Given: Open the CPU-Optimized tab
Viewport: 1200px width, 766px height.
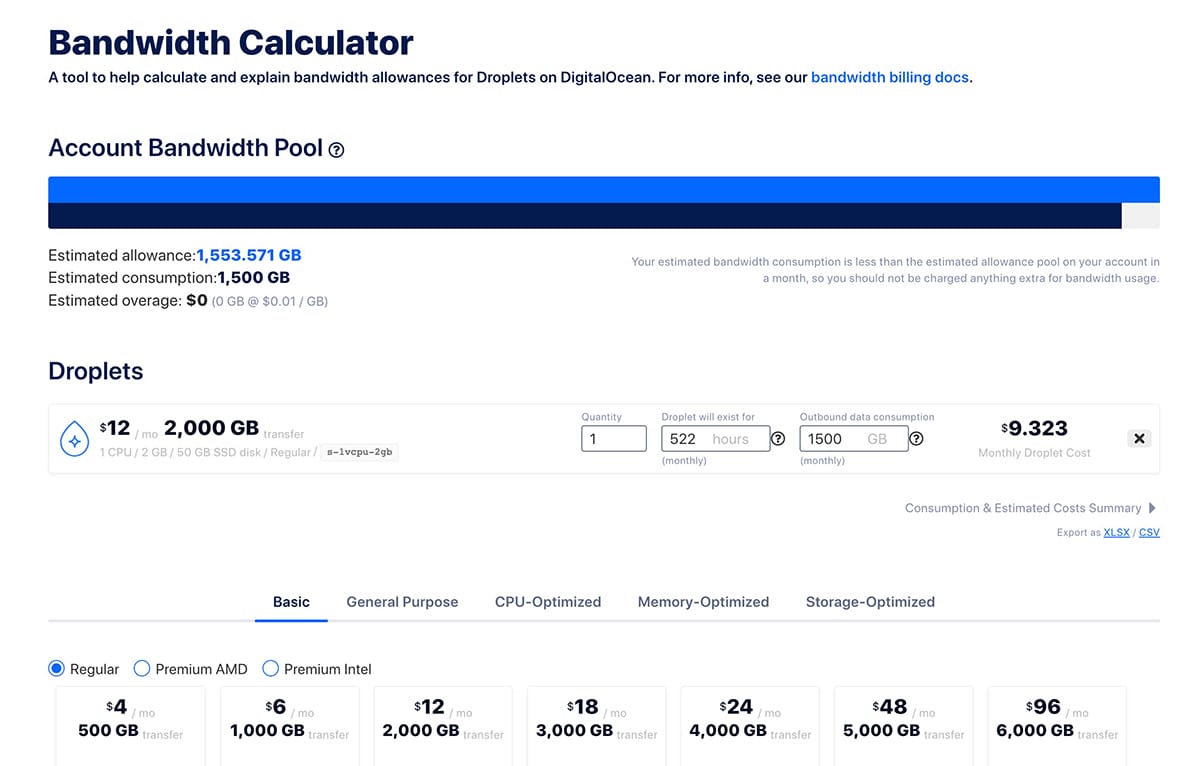Looking at the screenshot, I should point(548,602).
